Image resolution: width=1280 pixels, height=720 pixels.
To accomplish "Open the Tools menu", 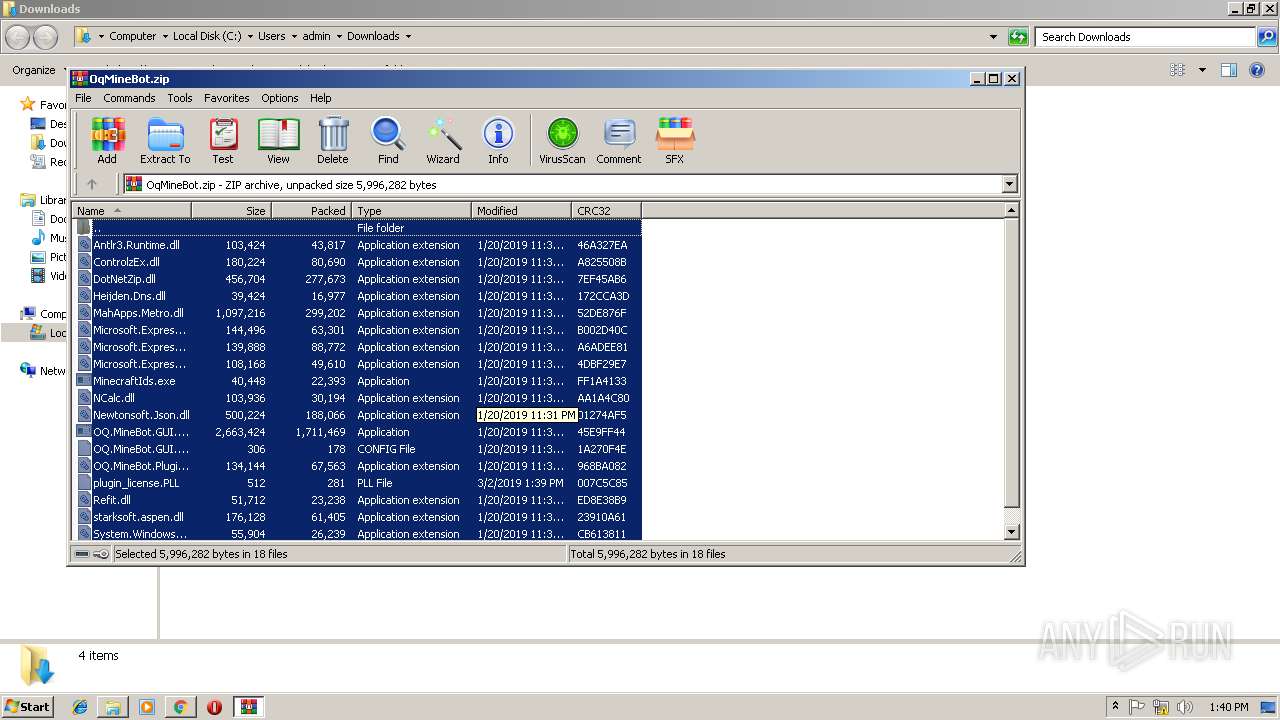I will point(180,98).
